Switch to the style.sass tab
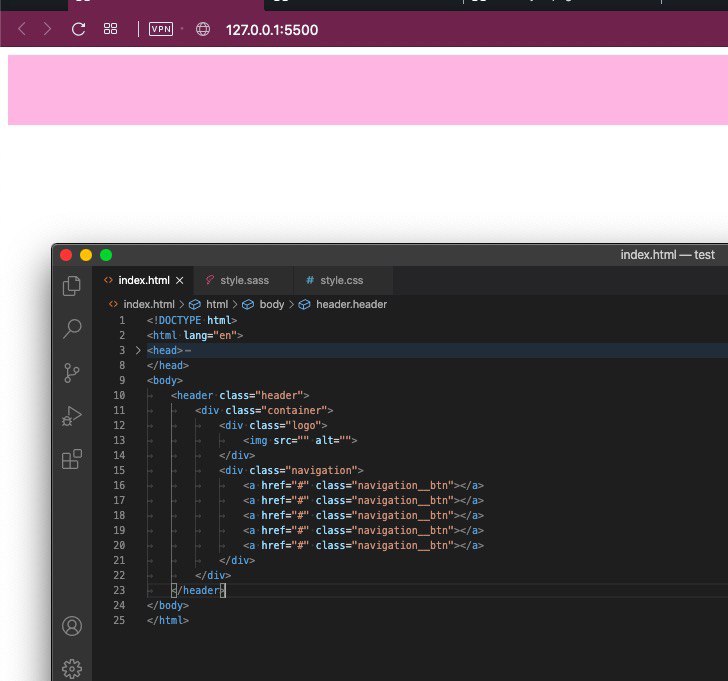Screen dimensions: 728x681 coord(245,280)
